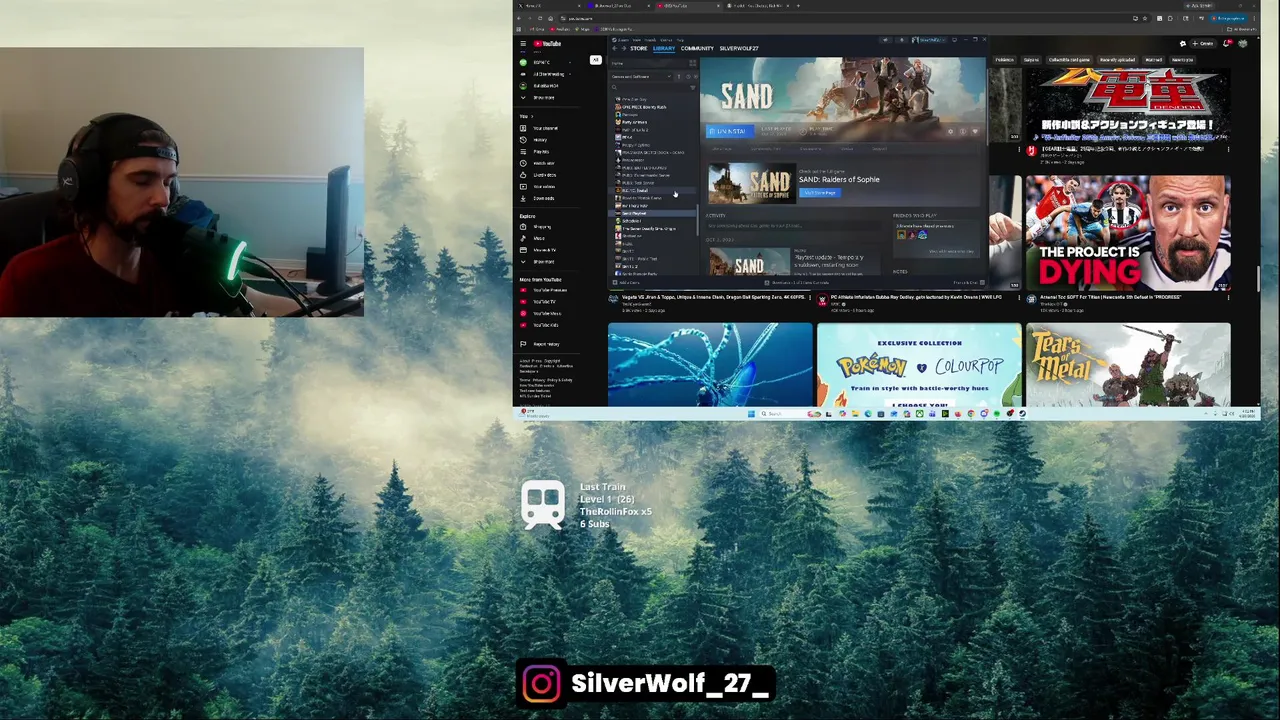Switch to Steam STORE tab
The width and height of the screenshot is (1280, 720).
638,48
